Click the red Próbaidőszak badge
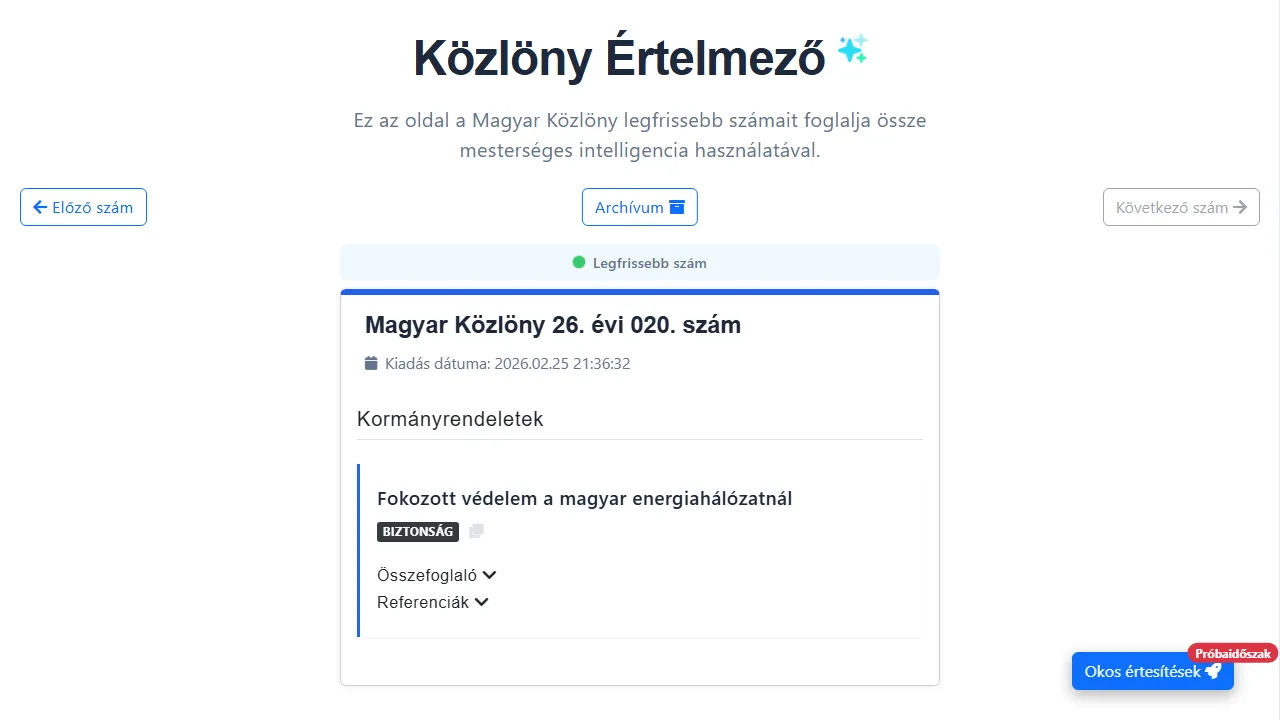Viewport: 1280px width, 720px height. click(x=1232, y=653)
